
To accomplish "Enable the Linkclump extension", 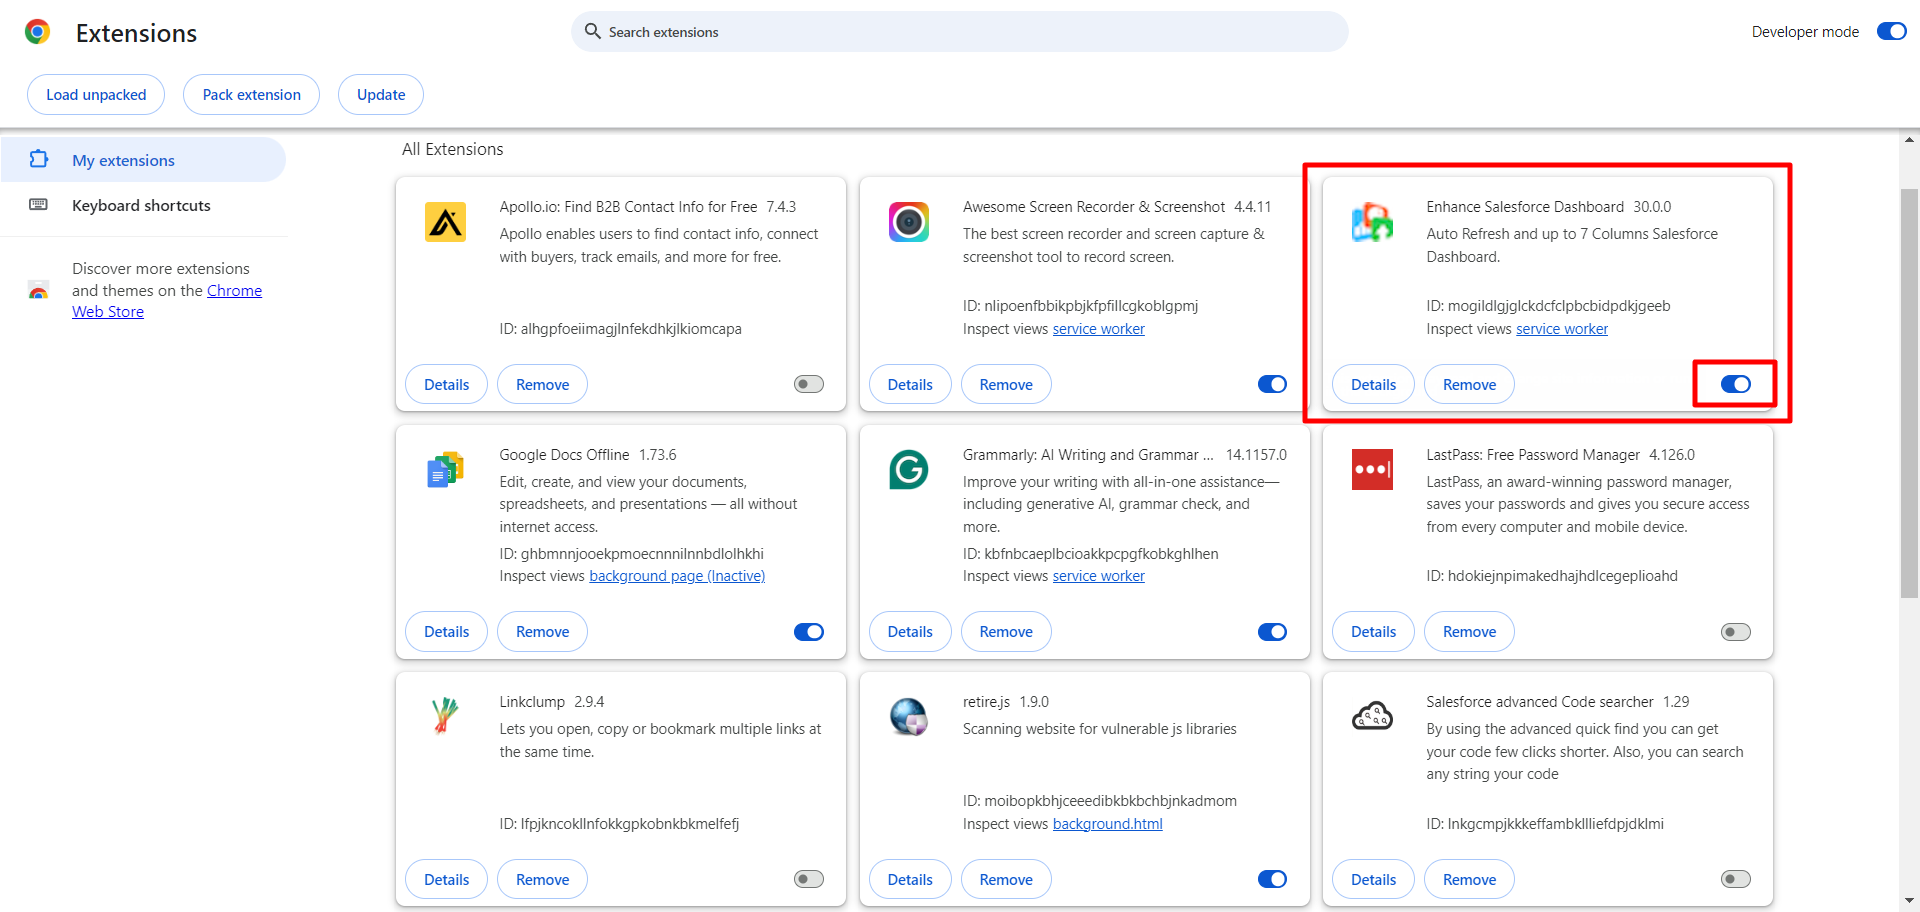I will pos(809,879).
